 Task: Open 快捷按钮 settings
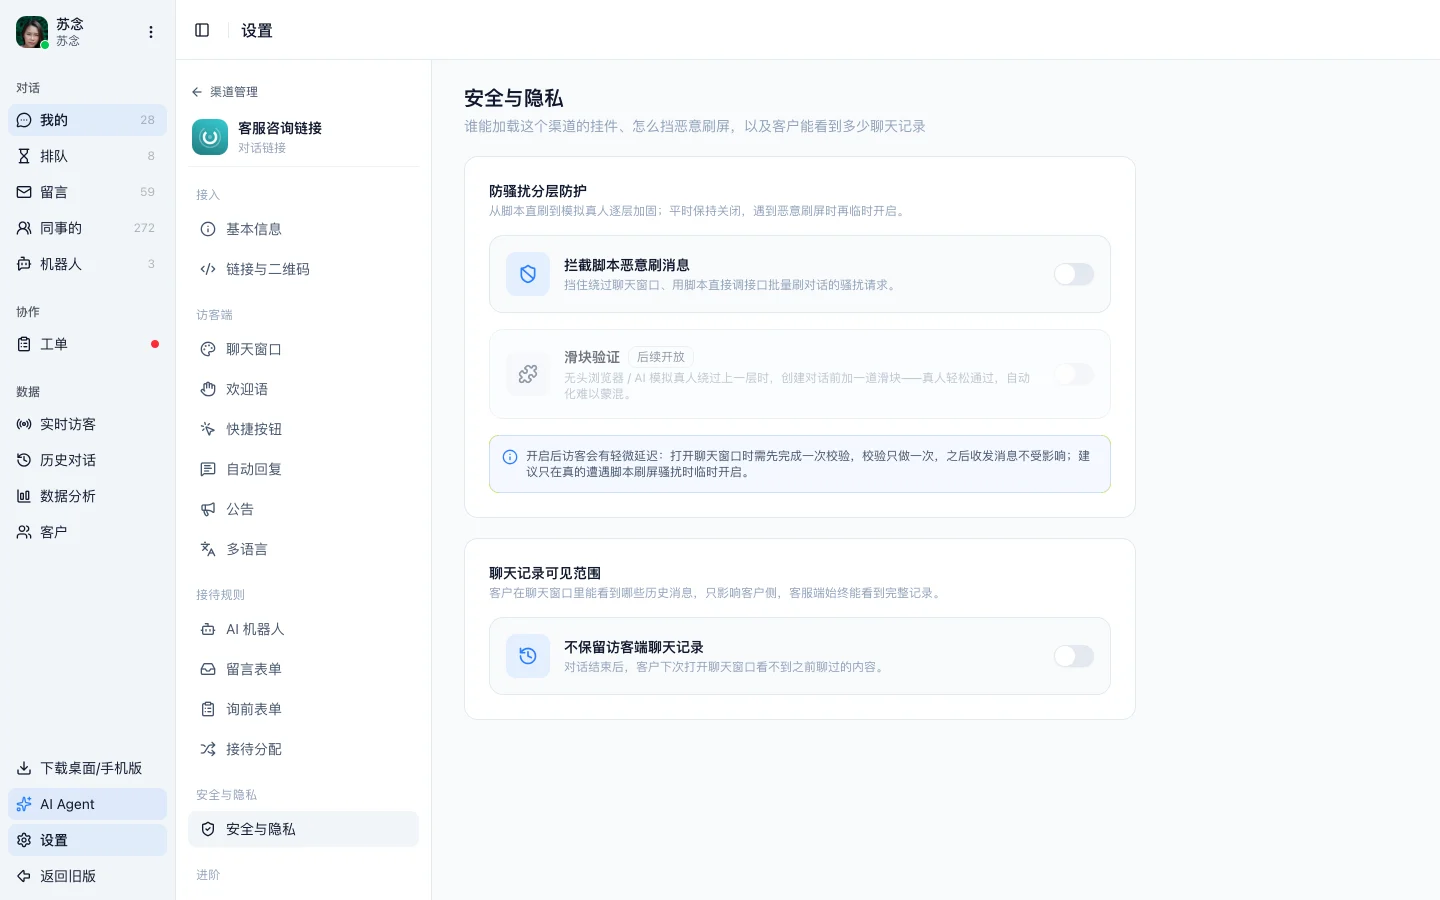pyautogui.click(x=303, y=429)
